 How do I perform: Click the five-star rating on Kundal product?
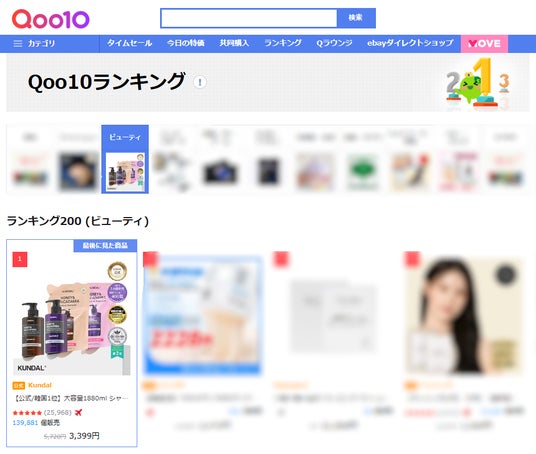click(27, 413)
